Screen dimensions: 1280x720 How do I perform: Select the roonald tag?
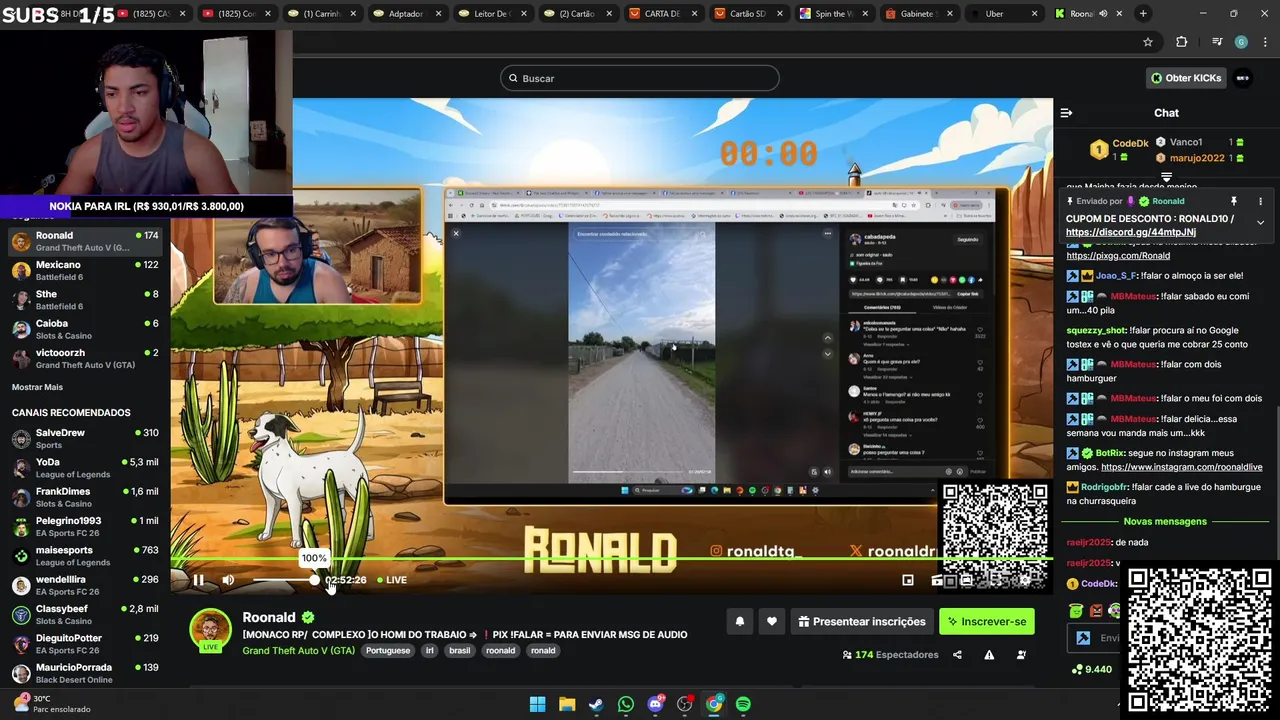pos(501,651)
